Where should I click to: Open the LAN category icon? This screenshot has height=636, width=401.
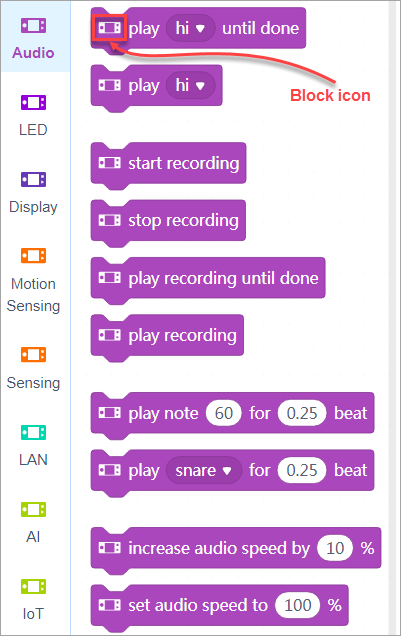[33, 432]
